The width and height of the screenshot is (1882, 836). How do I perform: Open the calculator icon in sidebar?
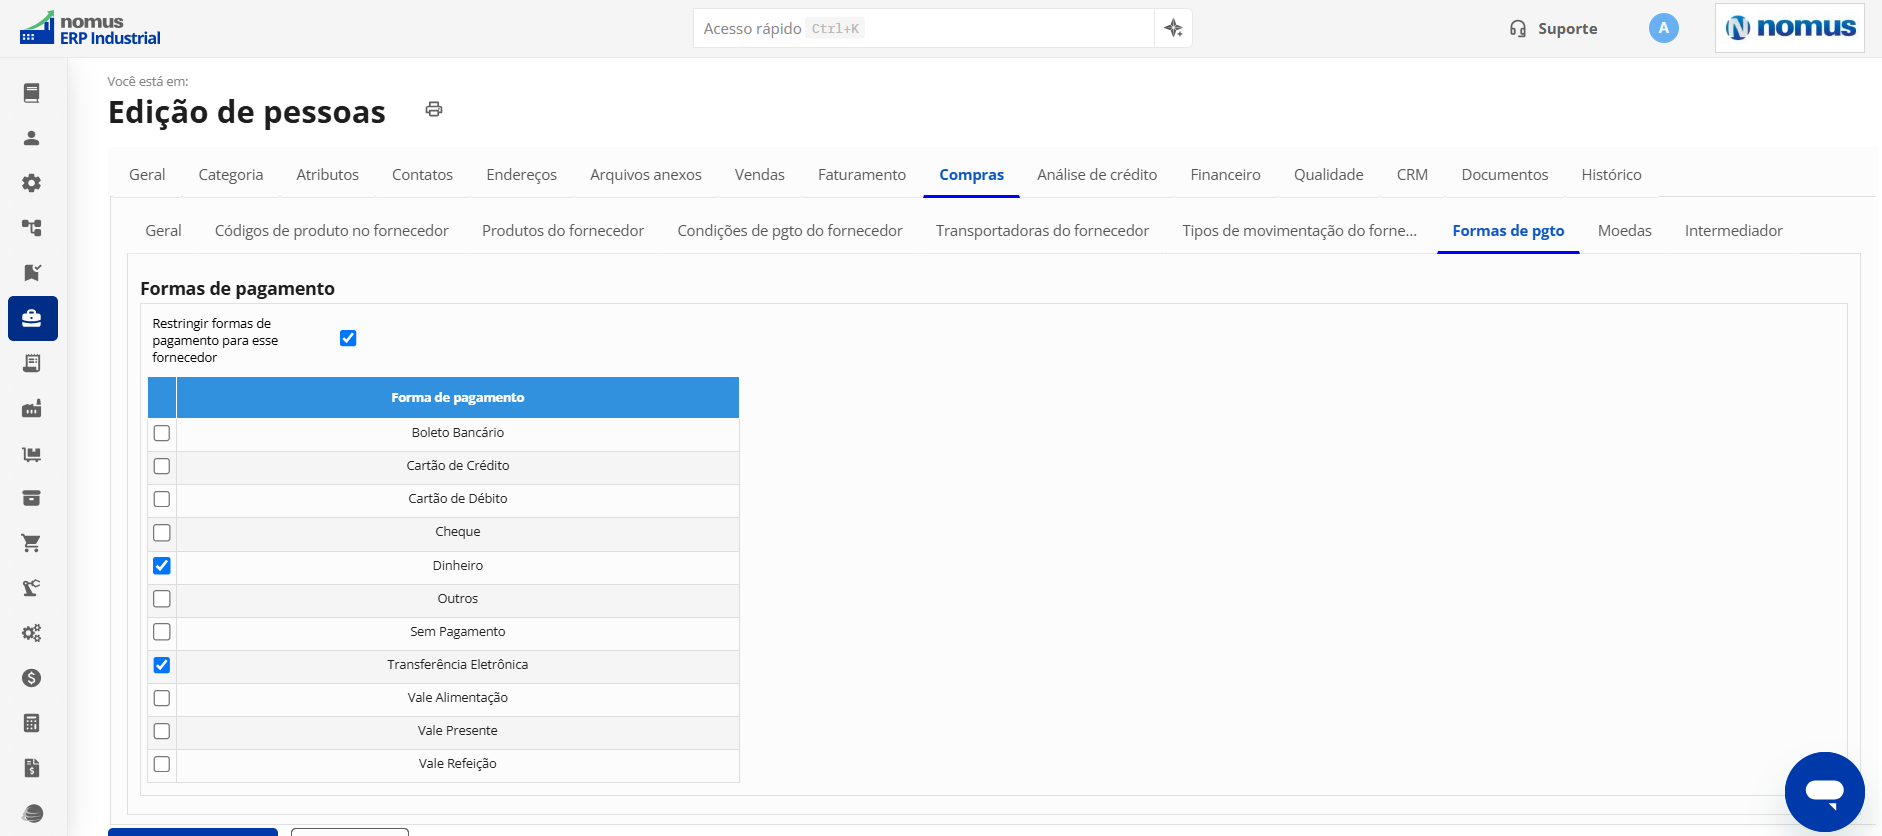pyautogui.click(x=32, y=723)
